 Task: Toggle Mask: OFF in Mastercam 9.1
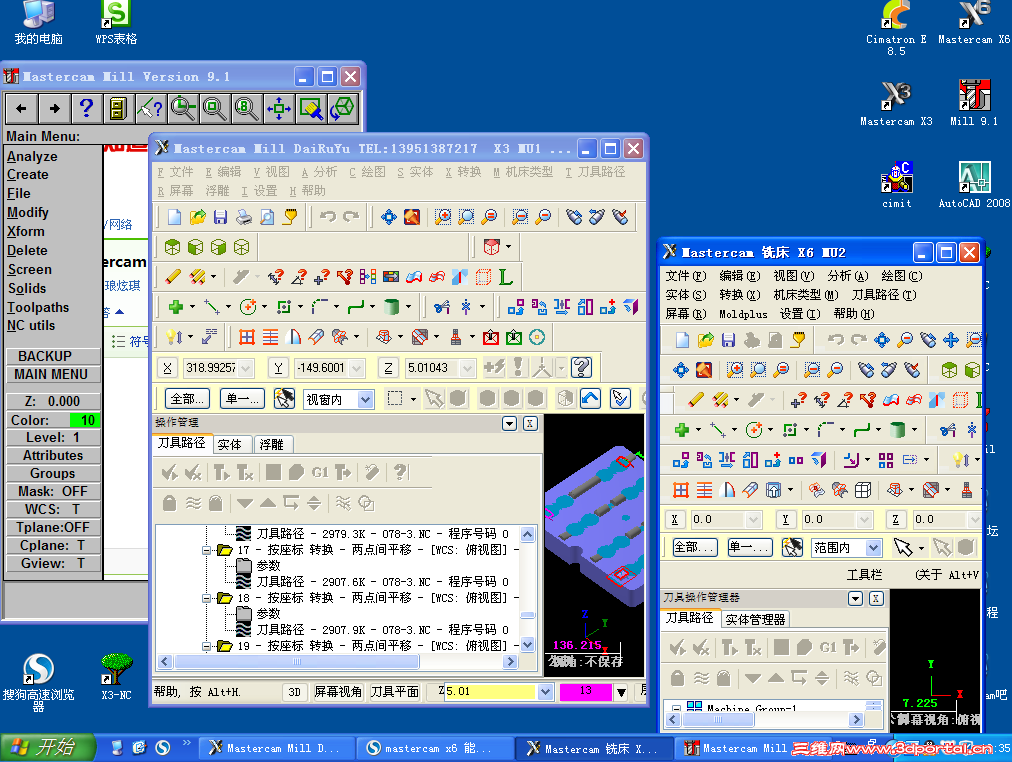(53, 491)
